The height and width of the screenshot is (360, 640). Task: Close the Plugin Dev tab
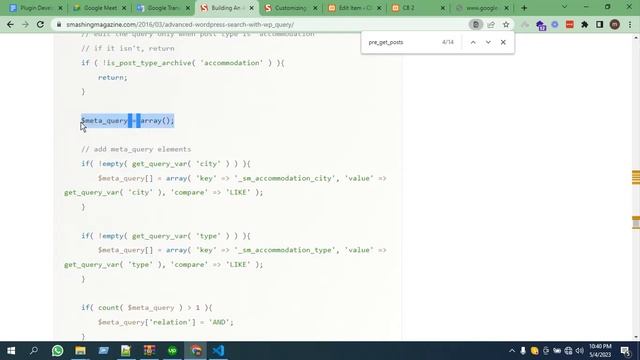point(61,8)
